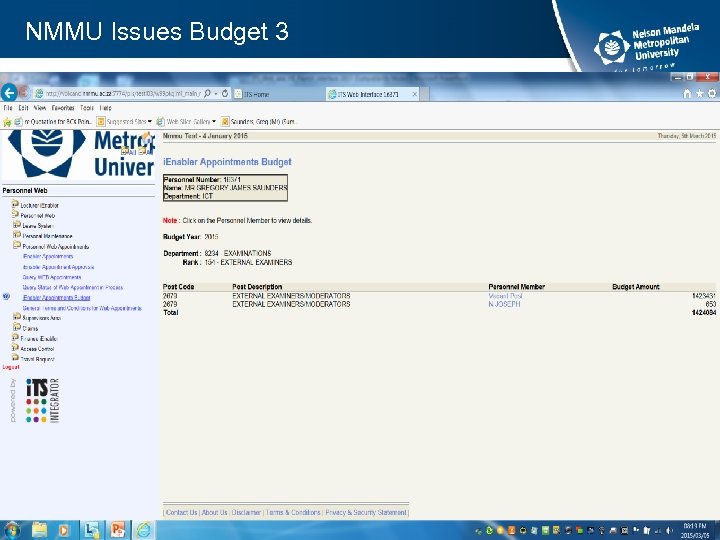Screen dimensions: 720x540
Task: Open General Terms and Conditions link
Action: pos(82,308)
